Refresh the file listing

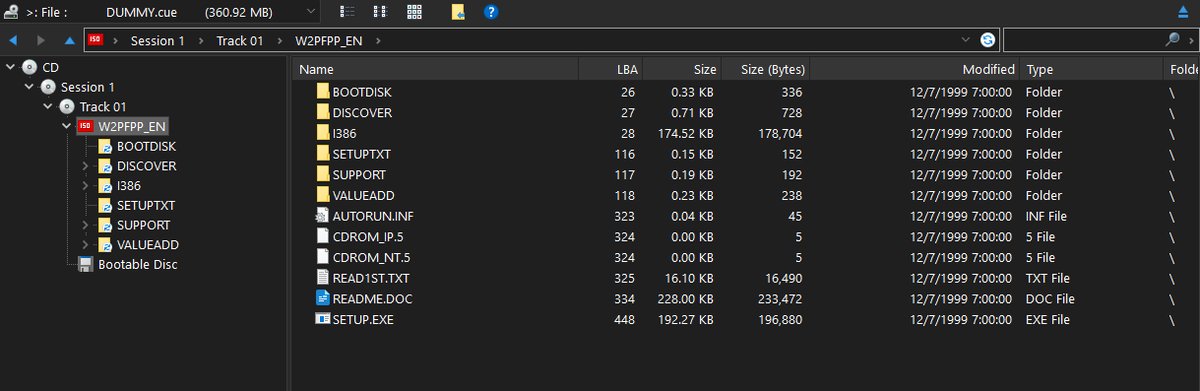tap(987, 40)
